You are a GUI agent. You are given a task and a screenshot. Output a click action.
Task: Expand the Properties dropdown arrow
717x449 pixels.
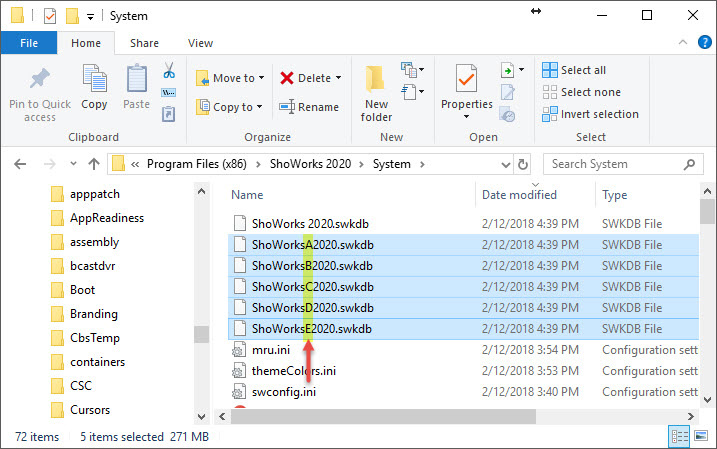[x=466, y=117]
